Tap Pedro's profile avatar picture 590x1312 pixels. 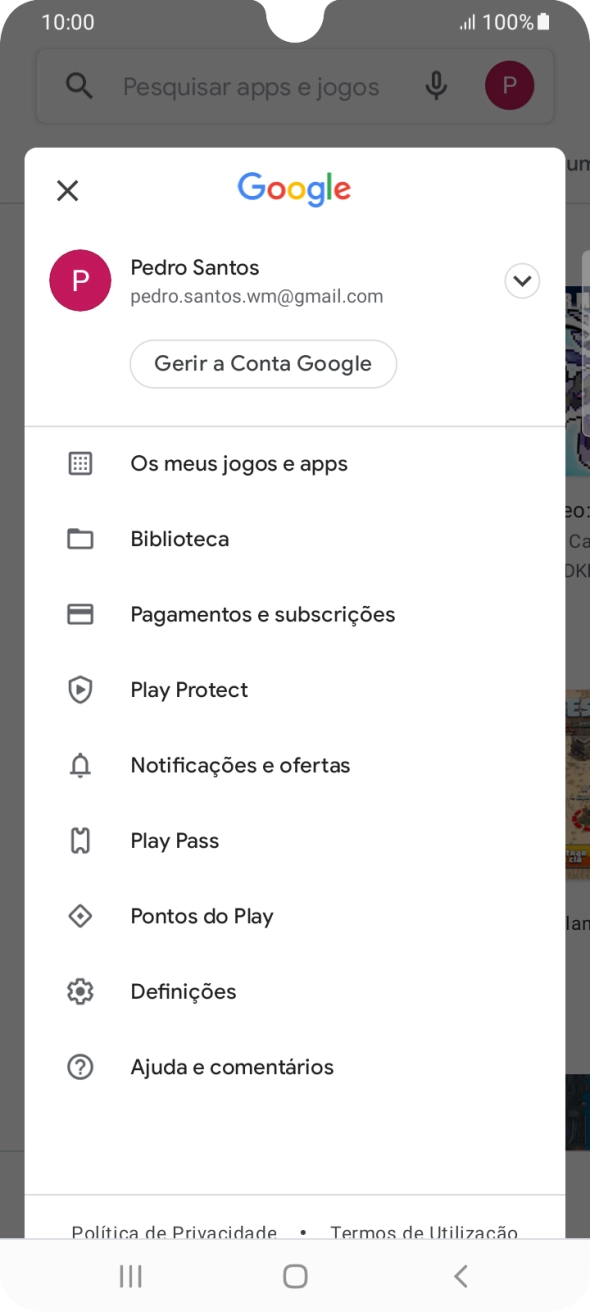click(80, 281)
